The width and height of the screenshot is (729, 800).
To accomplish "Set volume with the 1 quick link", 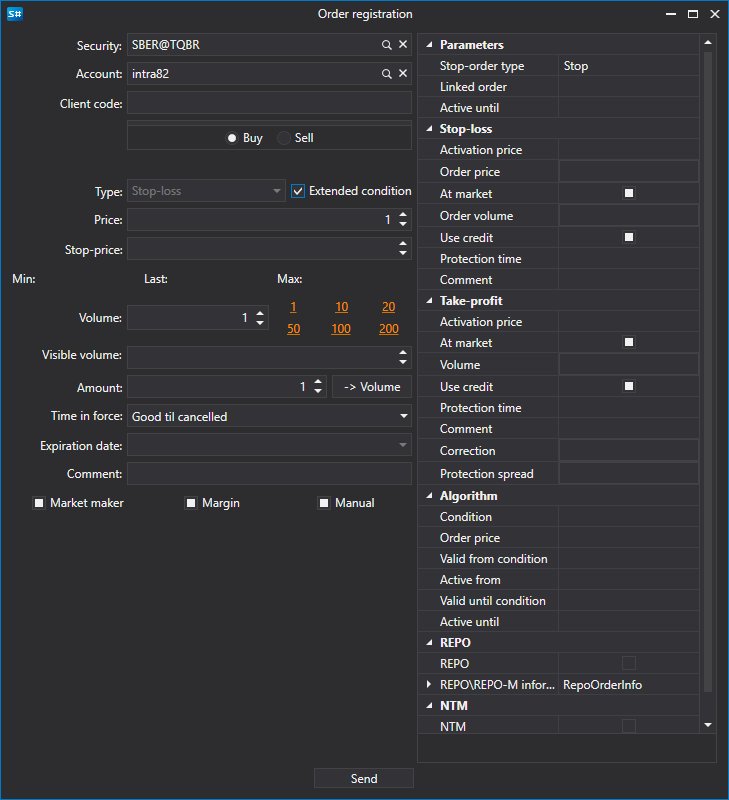I will [293, 307].
